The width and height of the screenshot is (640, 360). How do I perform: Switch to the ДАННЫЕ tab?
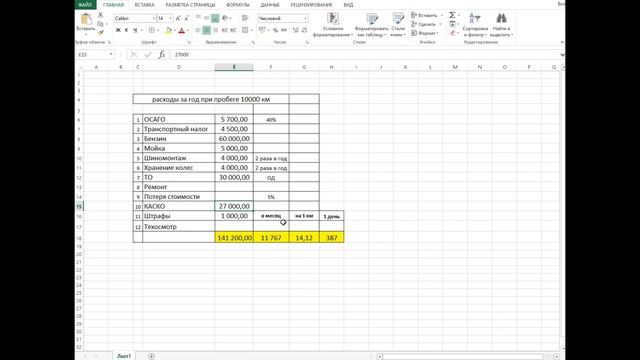tap(270, 5)
